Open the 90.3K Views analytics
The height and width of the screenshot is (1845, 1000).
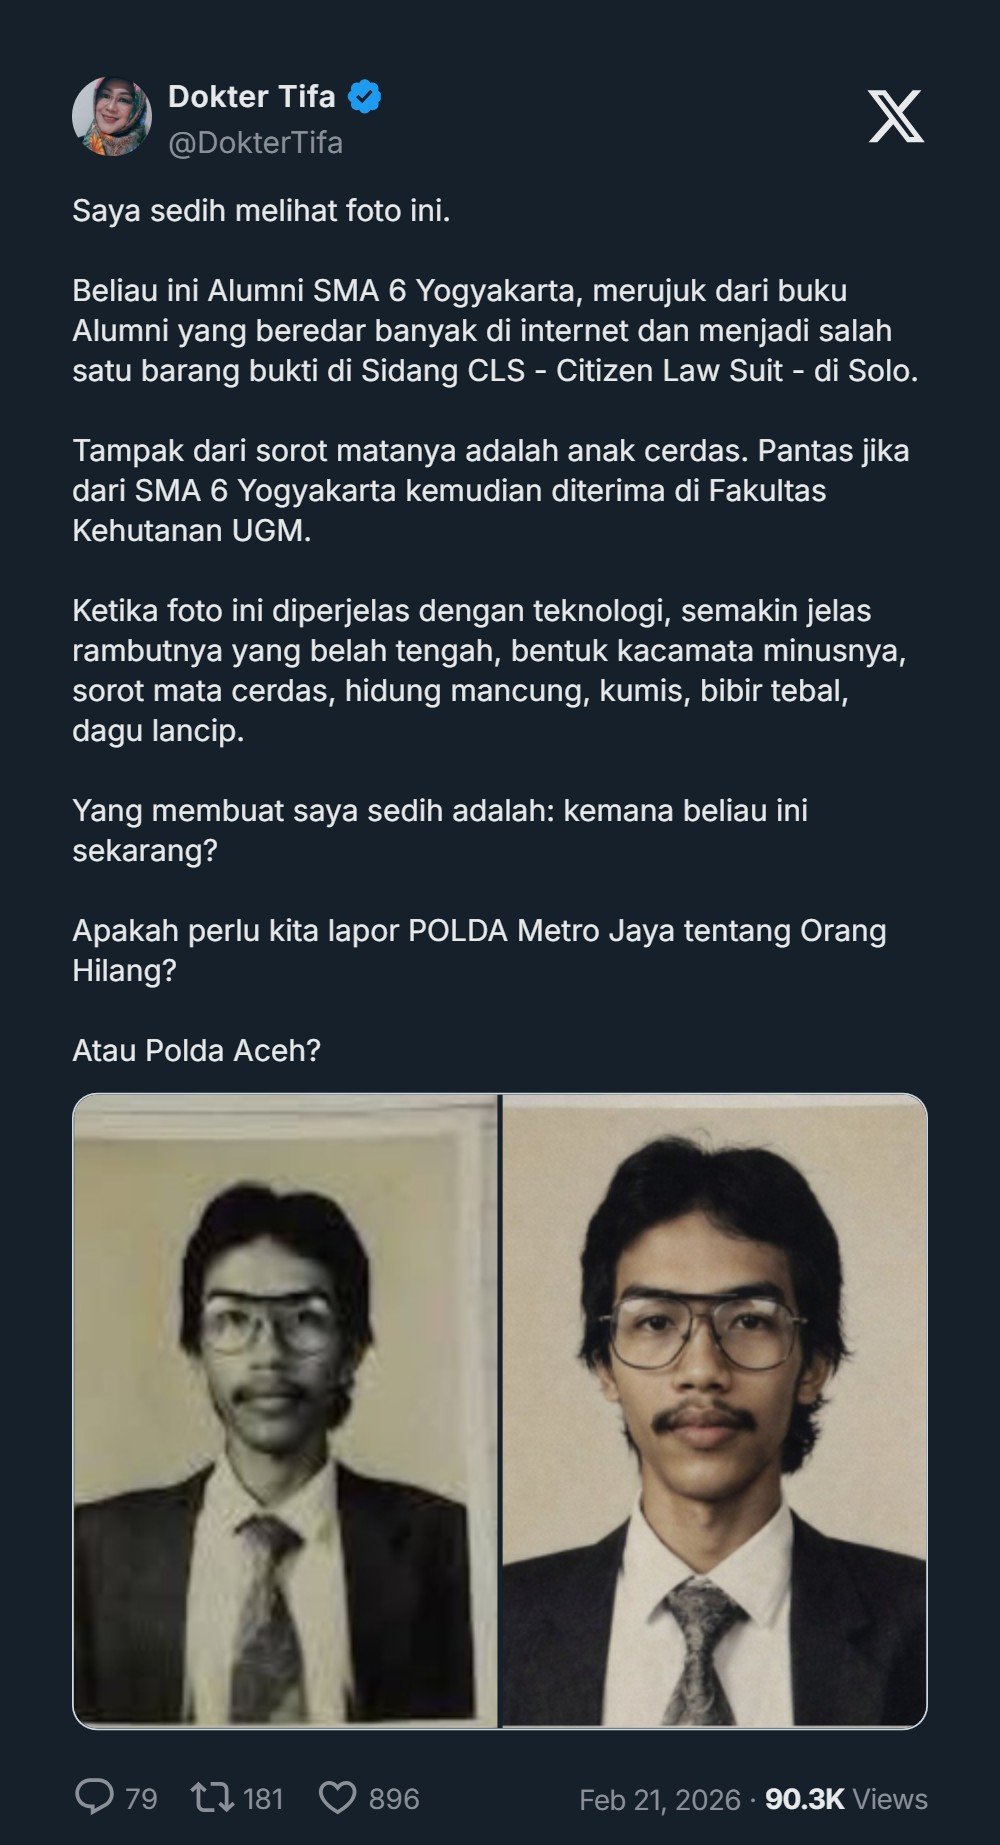coord(846,1799)
